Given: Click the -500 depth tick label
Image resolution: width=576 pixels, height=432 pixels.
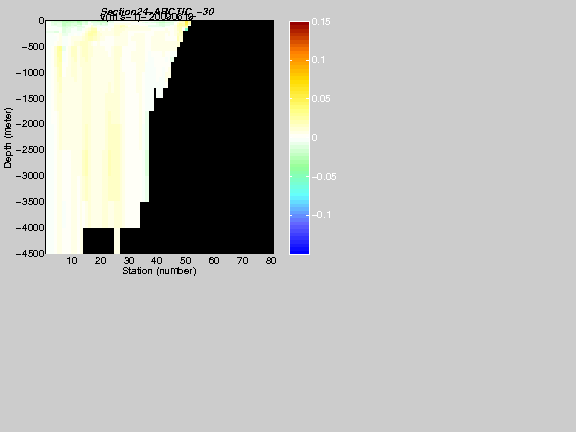Looking at the screenshot, I should point(32,47).
